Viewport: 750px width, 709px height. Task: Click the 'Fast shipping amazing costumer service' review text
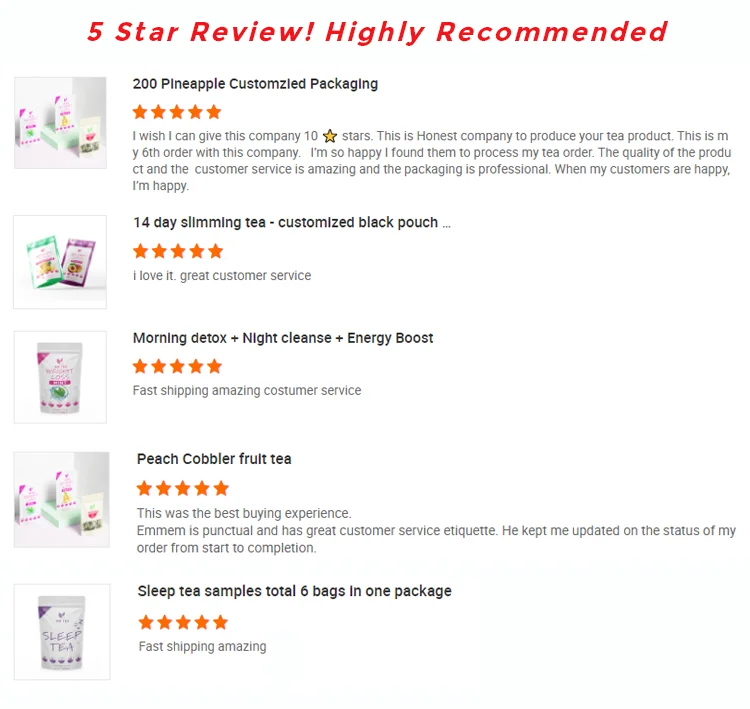point(247,391)
